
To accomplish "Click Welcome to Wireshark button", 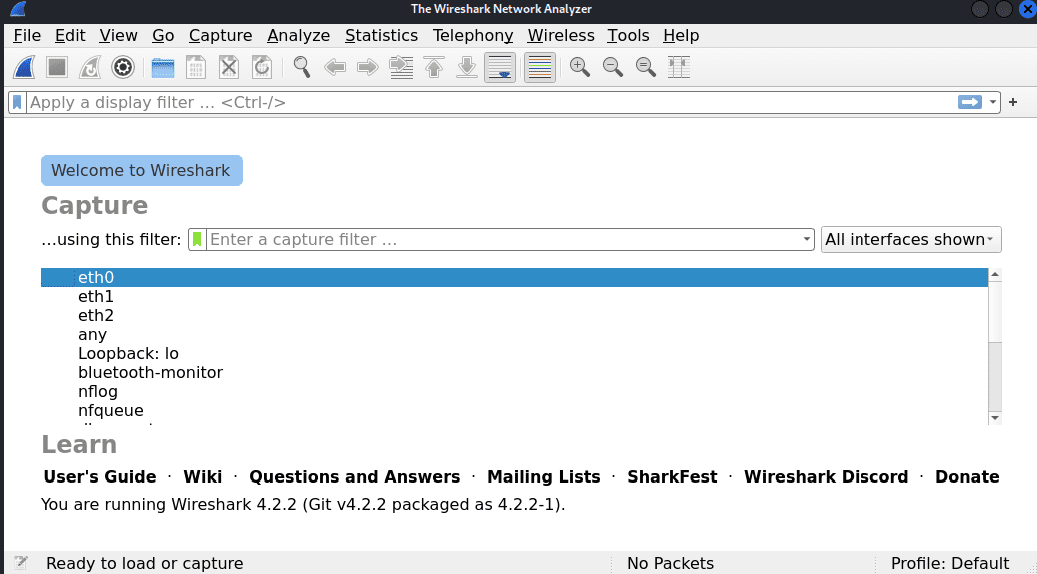I will [x=142, y=171].
